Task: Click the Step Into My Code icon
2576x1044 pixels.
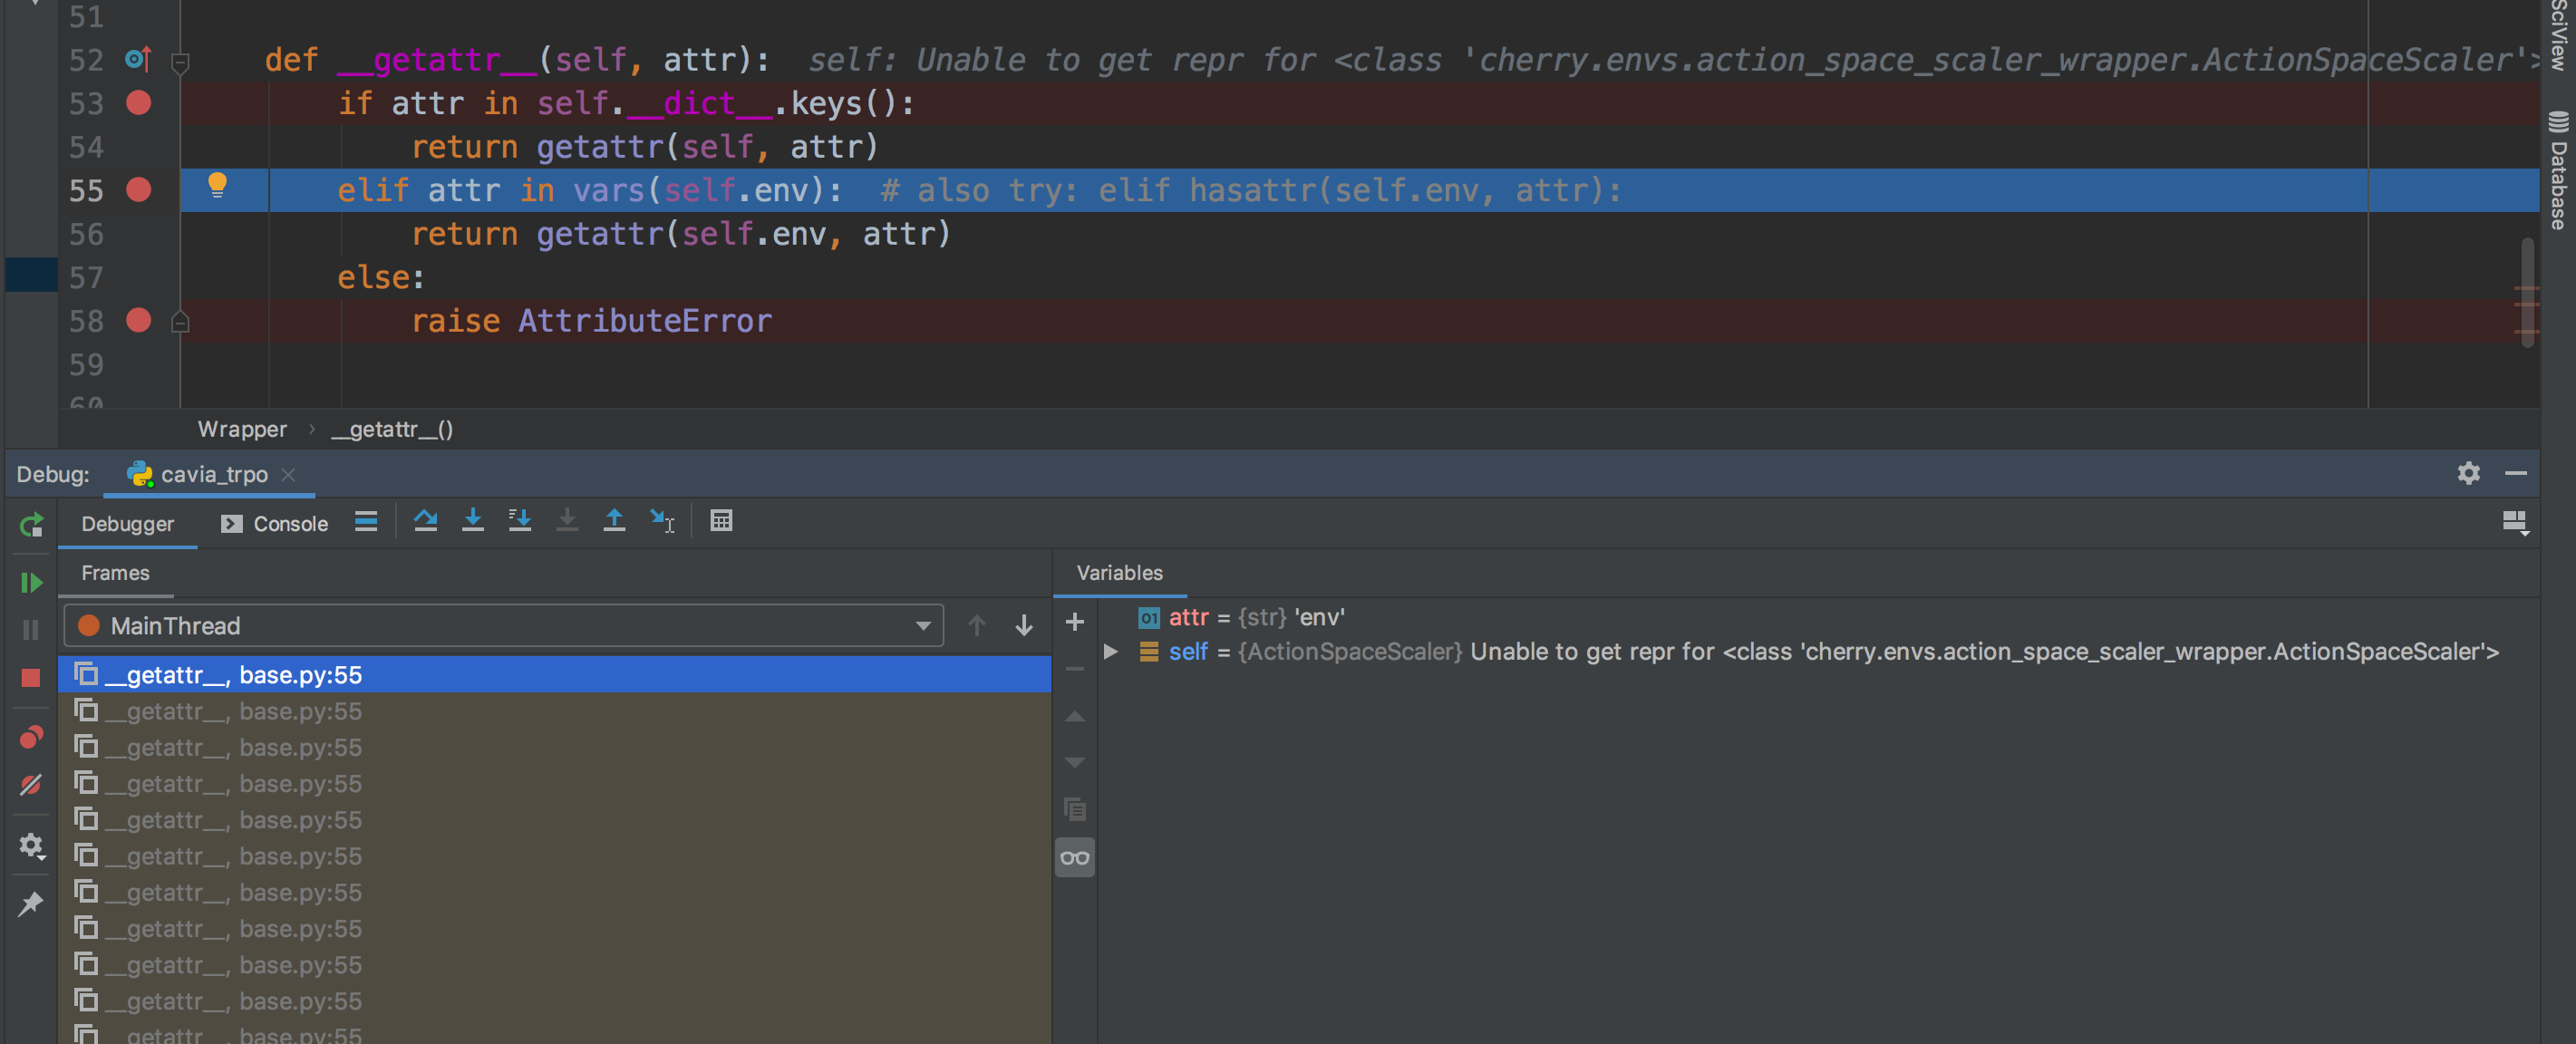Action: 520,521
